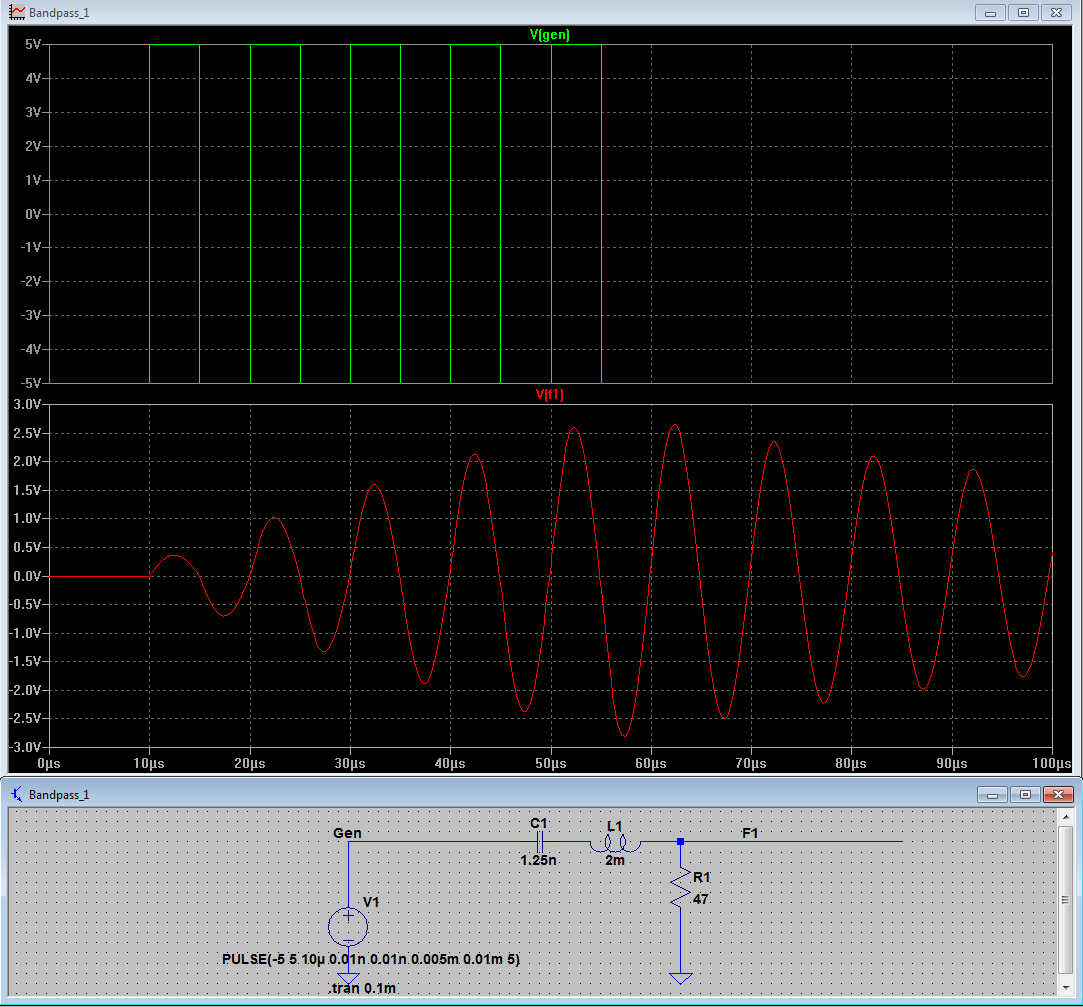
Task: Click the F1 output net label
Action: (x=750, y=832)
